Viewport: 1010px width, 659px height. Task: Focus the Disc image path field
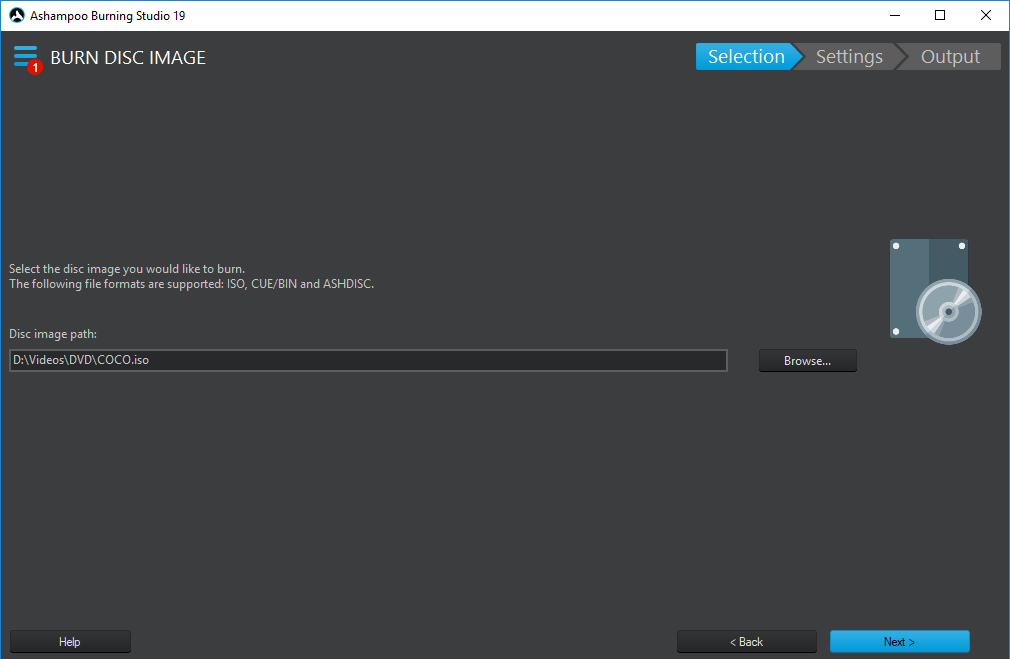tap(368, 360)
